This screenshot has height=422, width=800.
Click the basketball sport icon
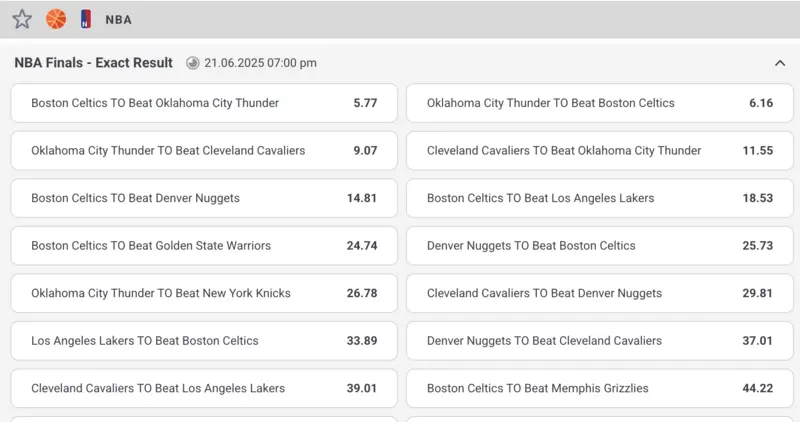coord(55,19)
